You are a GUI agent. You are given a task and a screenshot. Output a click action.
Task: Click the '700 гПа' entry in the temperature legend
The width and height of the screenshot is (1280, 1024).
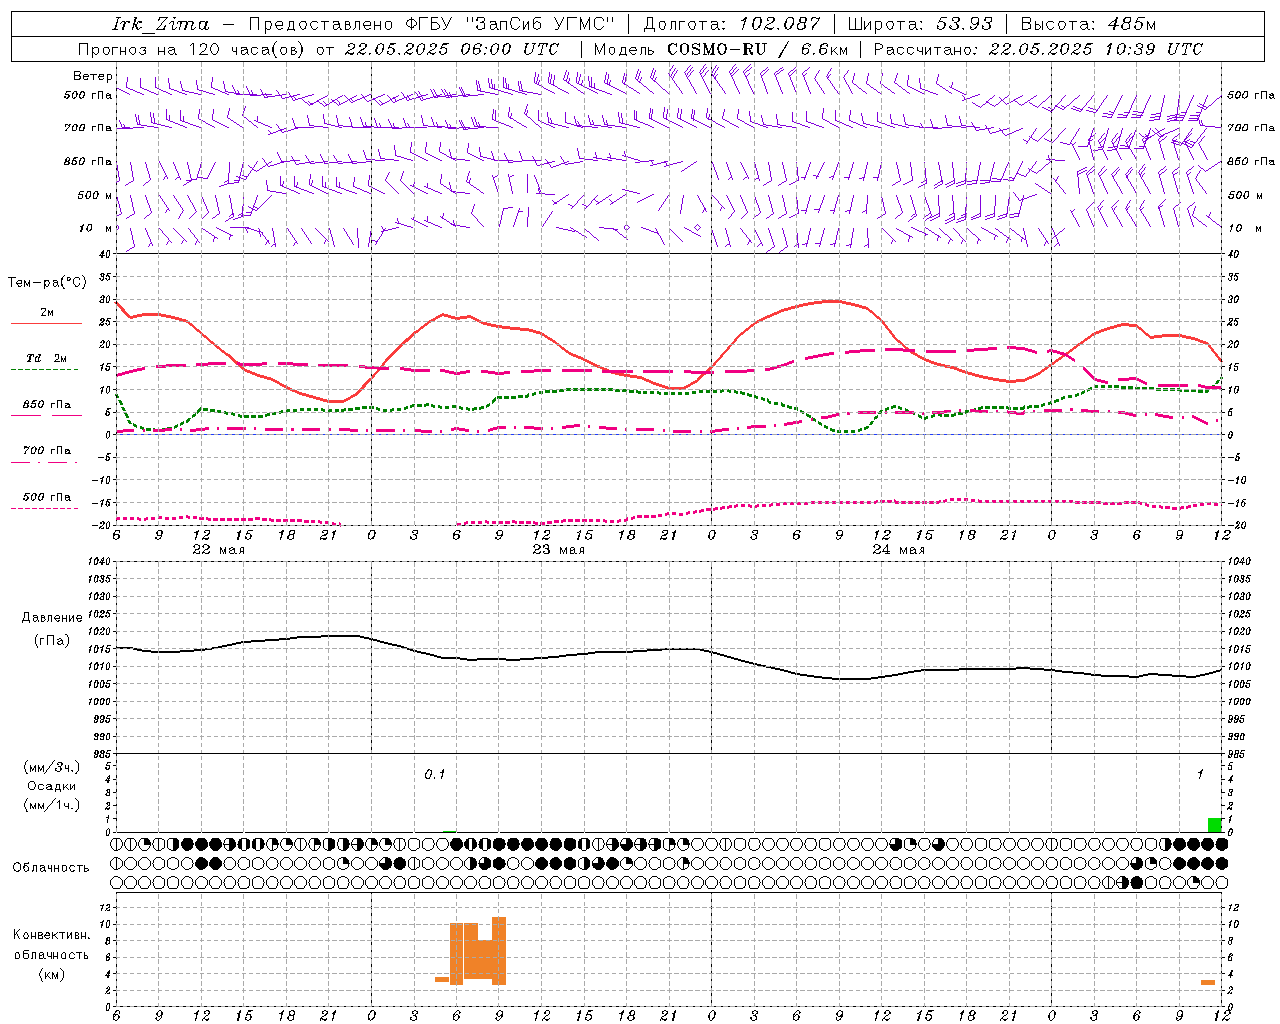click(47, 450)
